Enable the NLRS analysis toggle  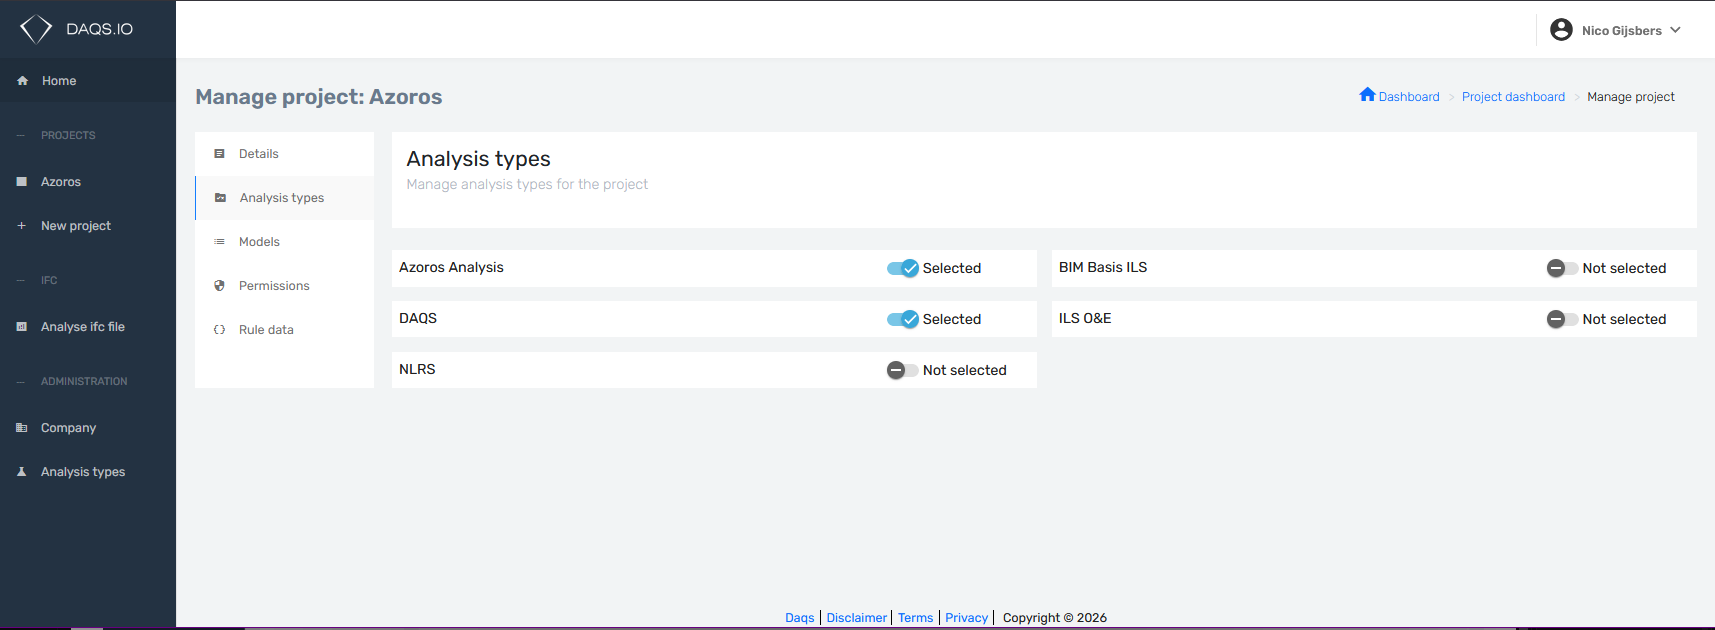pos(902,370)
